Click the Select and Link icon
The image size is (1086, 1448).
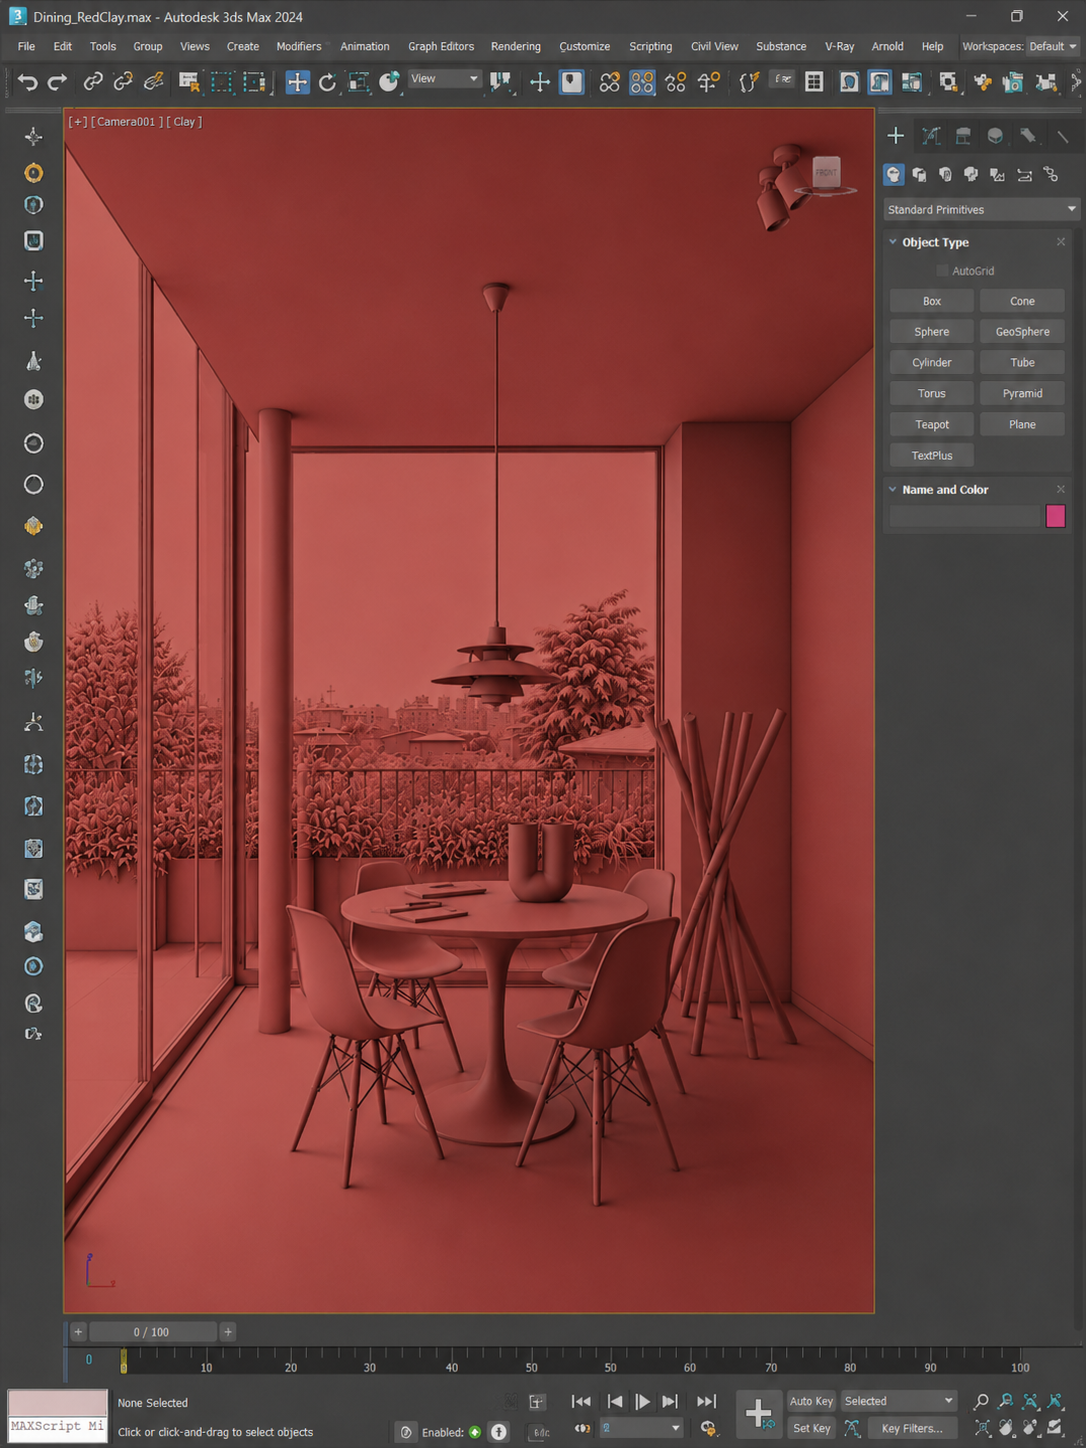93,82
